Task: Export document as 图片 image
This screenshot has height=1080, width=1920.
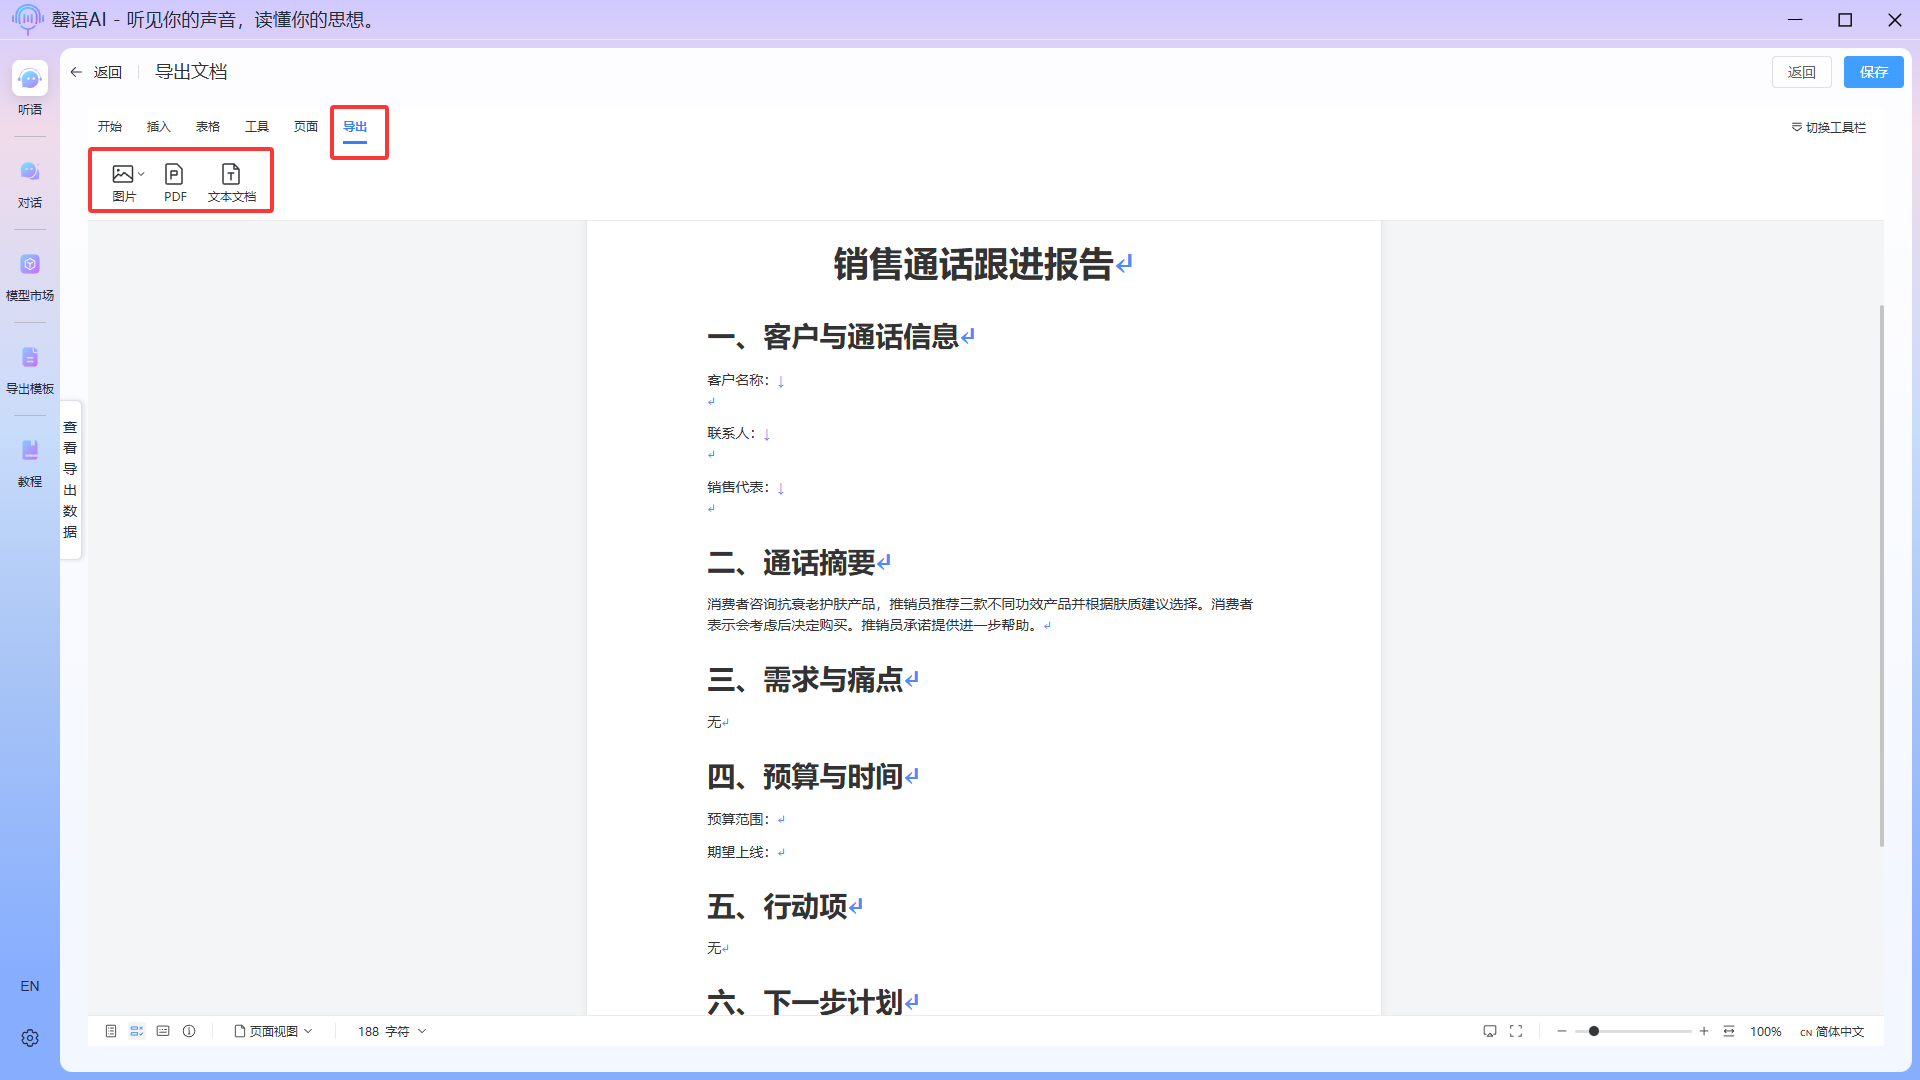Action: point(123,182)
